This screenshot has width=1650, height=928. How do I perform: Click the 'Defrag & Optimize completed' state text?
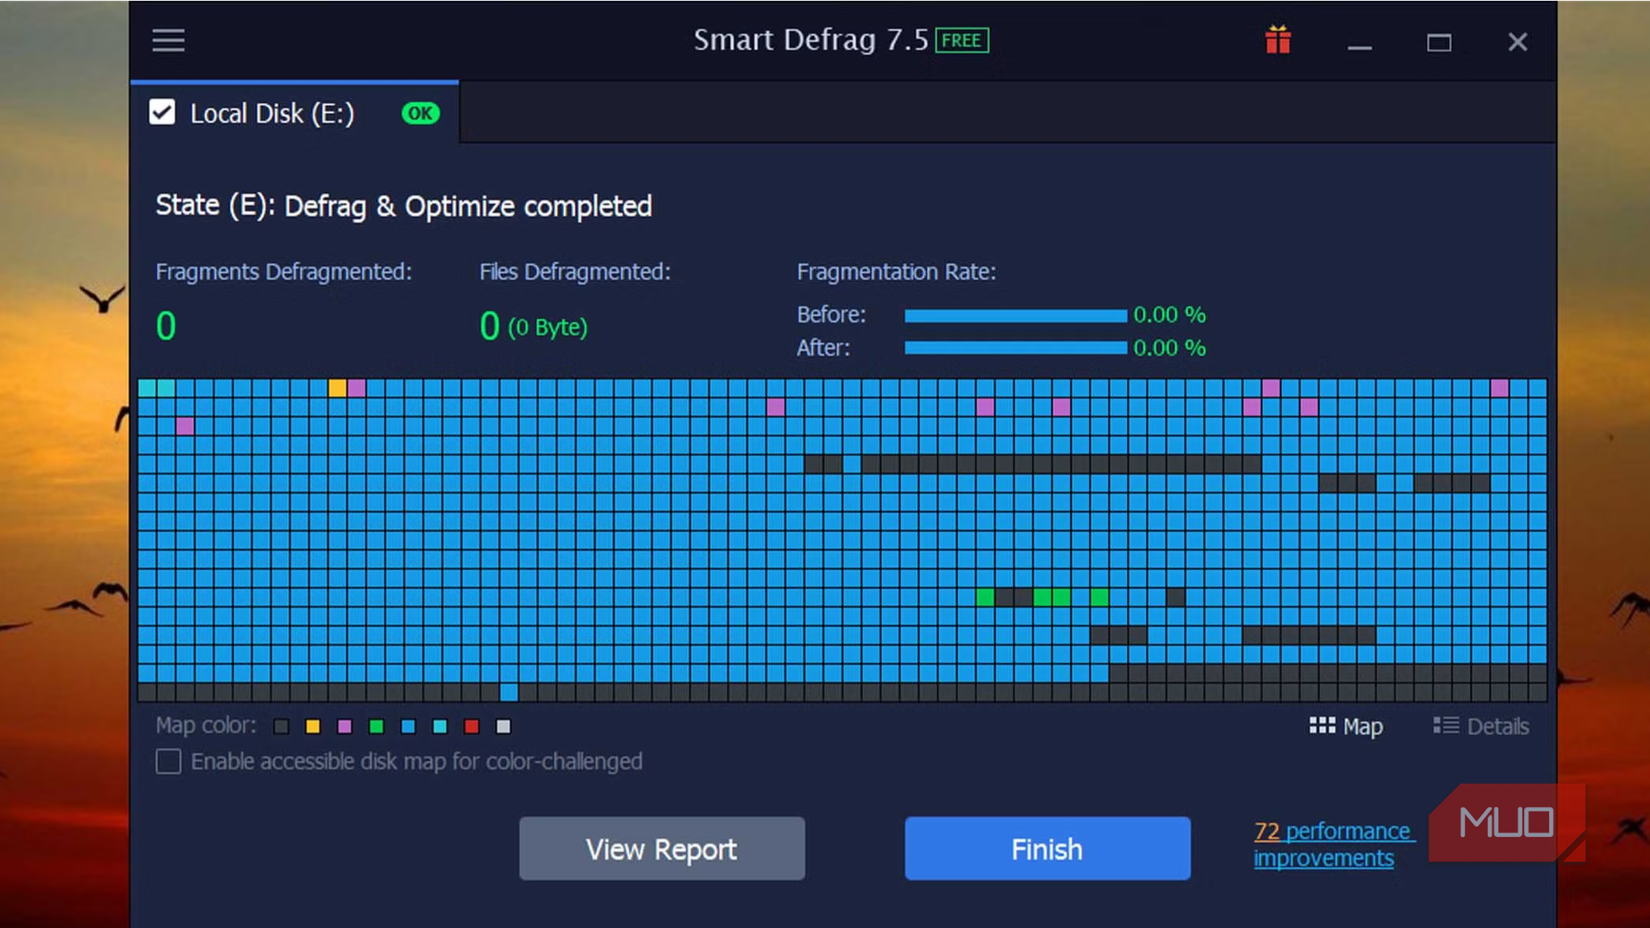[x=468, y=206]
